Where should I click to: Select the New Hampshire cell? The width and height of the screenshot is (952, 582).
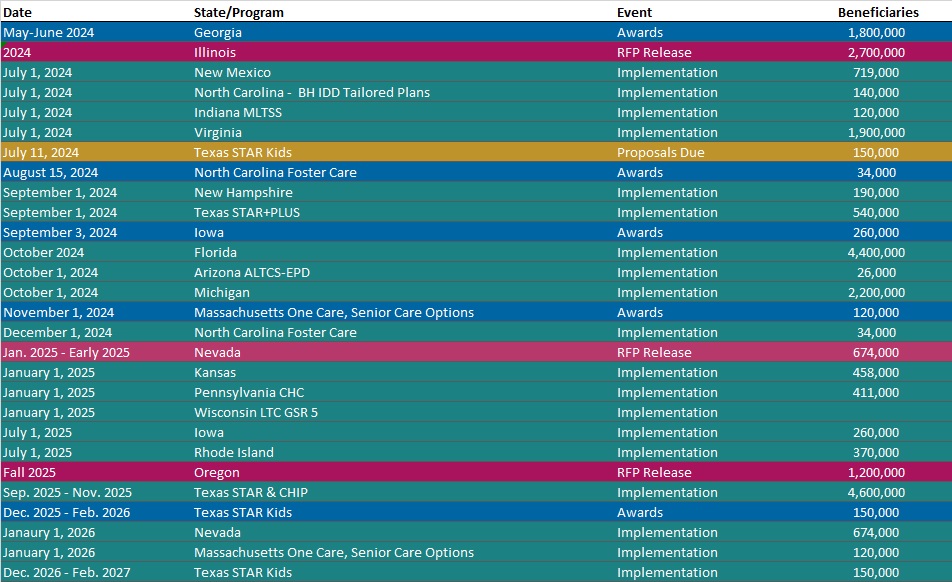click(243, 192)
